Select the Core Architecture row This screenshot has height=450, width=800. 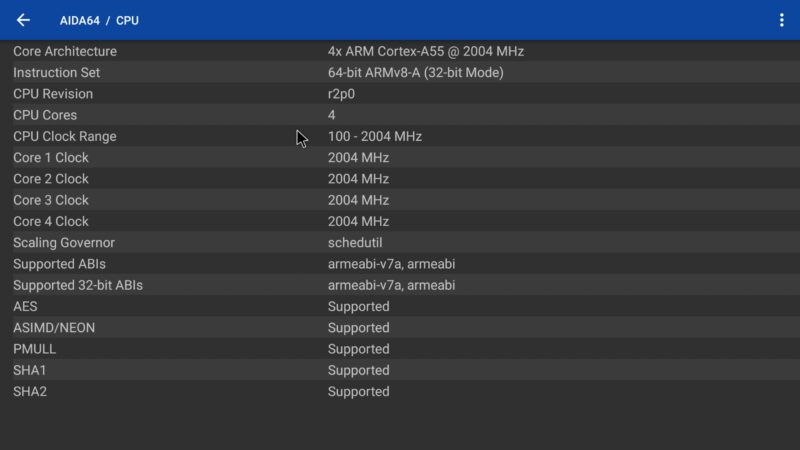tap(400, 51)
